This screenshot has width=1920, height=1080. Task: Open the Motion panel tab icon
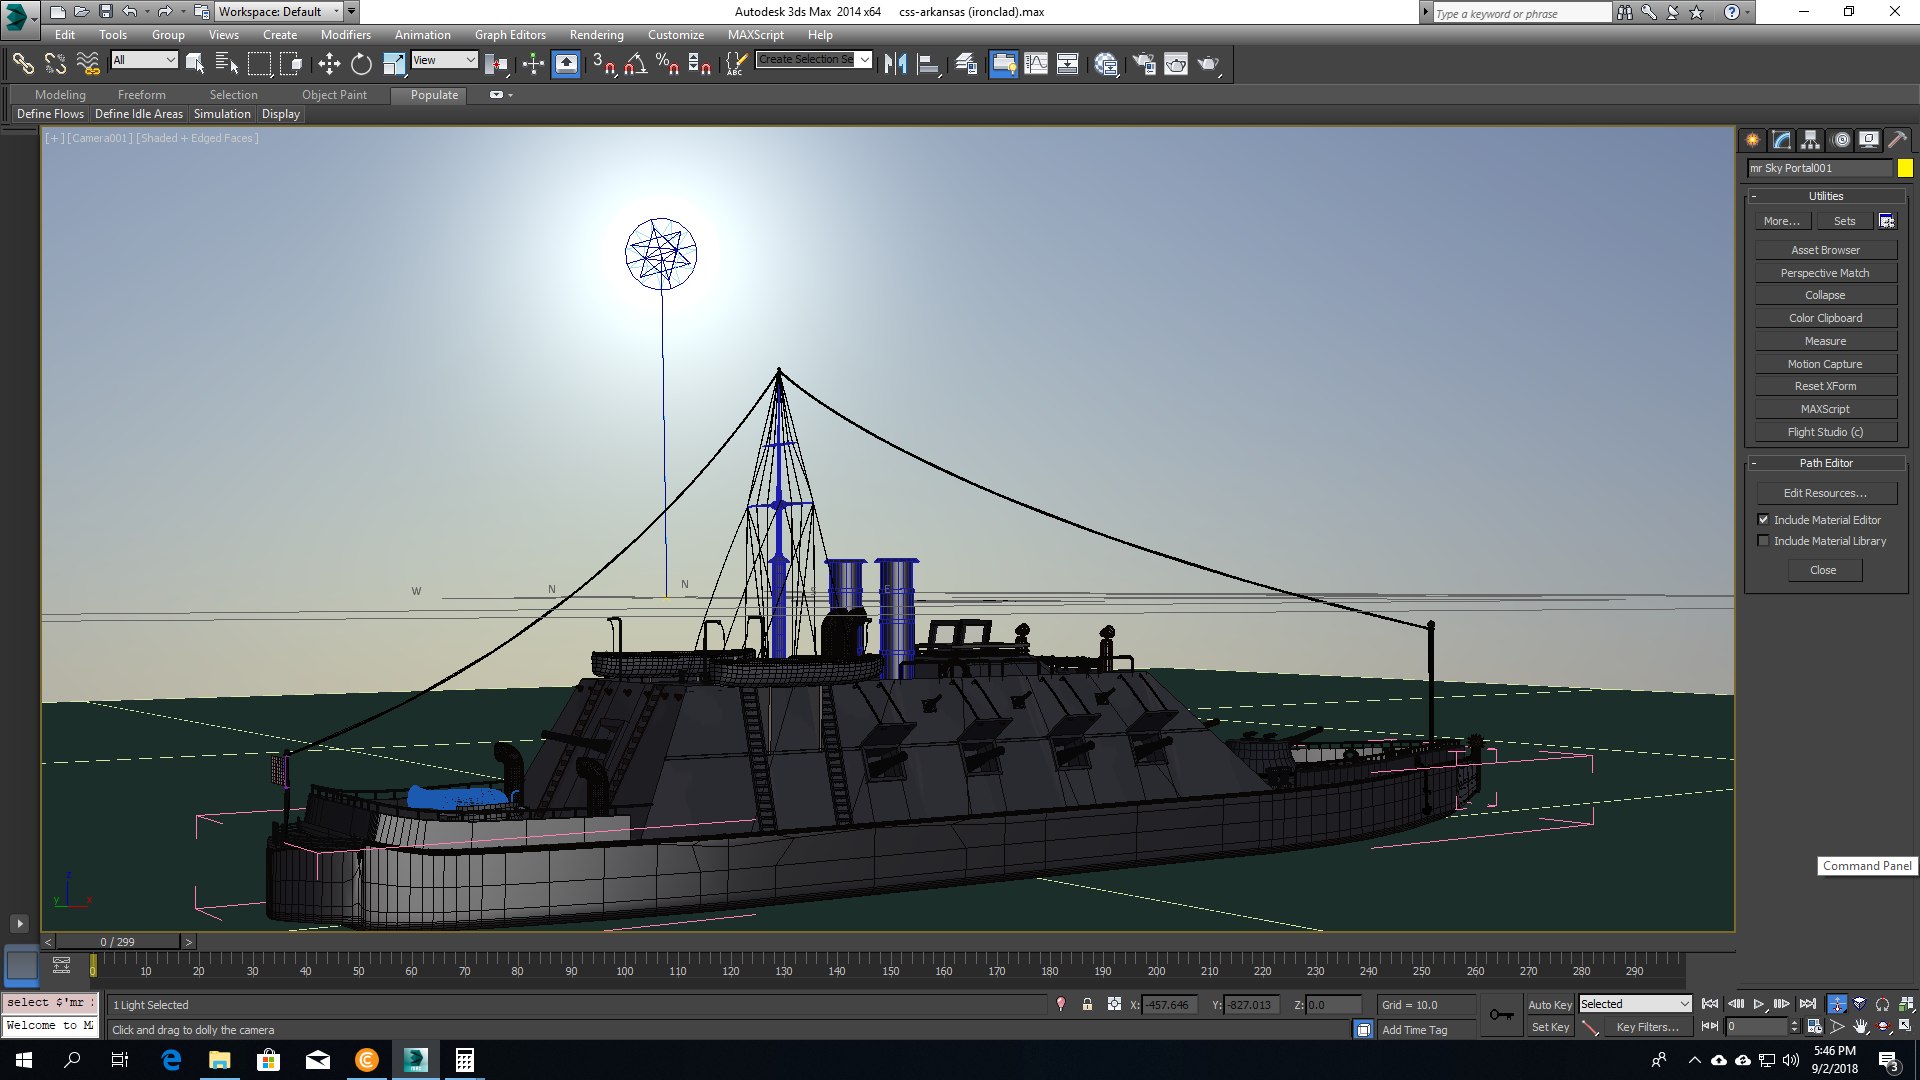(x=1841, y=140)
